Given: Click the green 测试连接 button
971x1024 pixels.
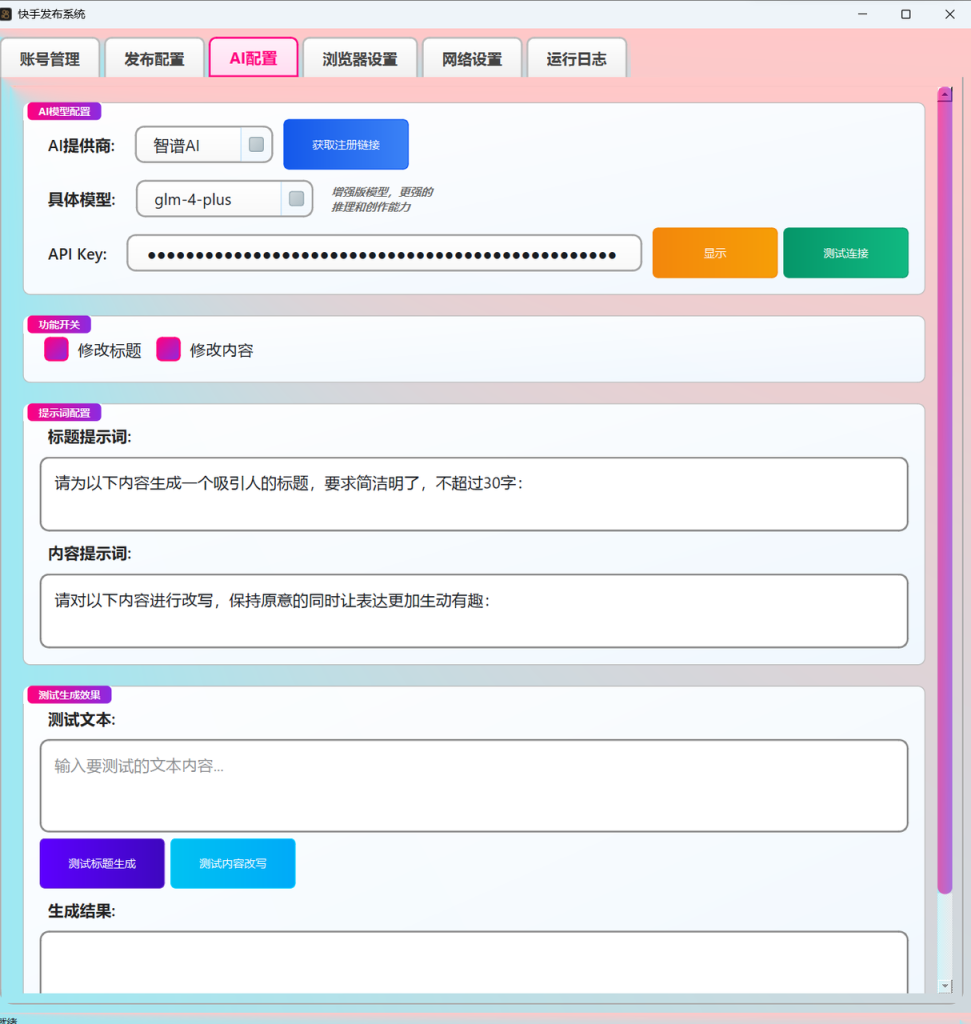Looking at the screenshot, I should pyautogui.click(x=846, y=253).
